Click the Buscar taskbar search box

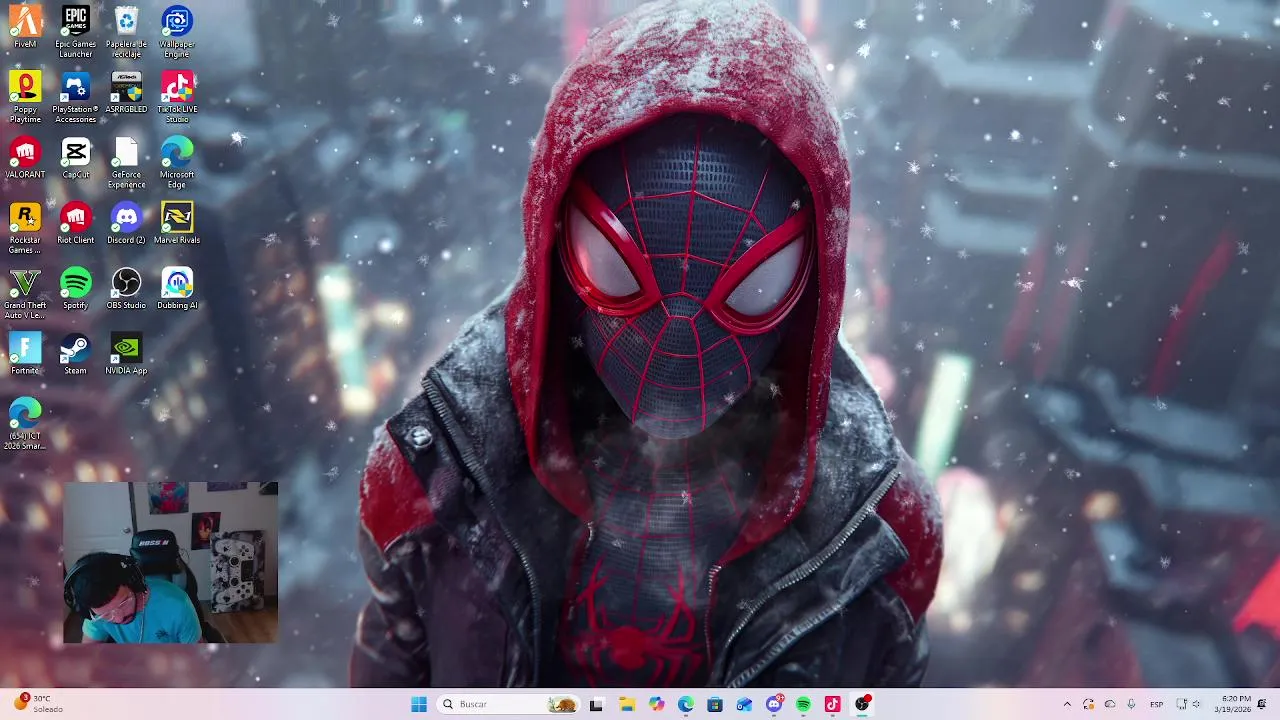(x=509, y=704)
